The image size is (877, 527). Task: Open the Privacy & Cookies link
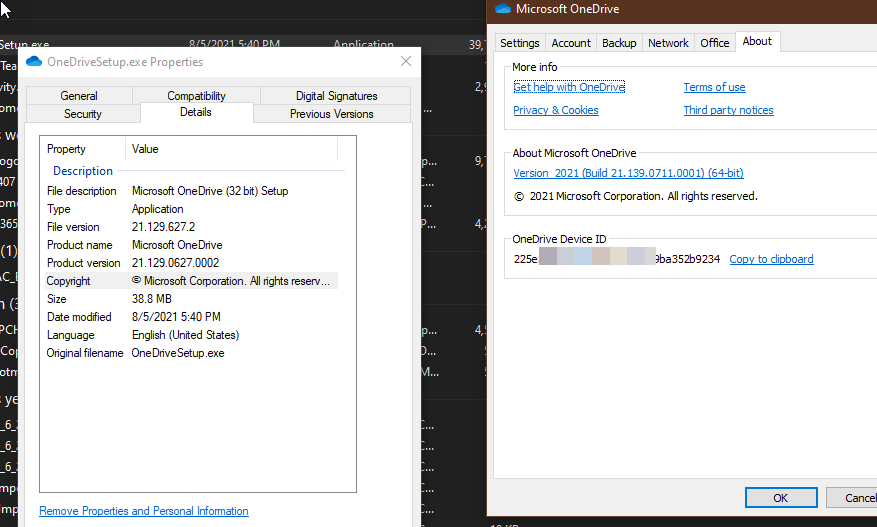(556, 110)
